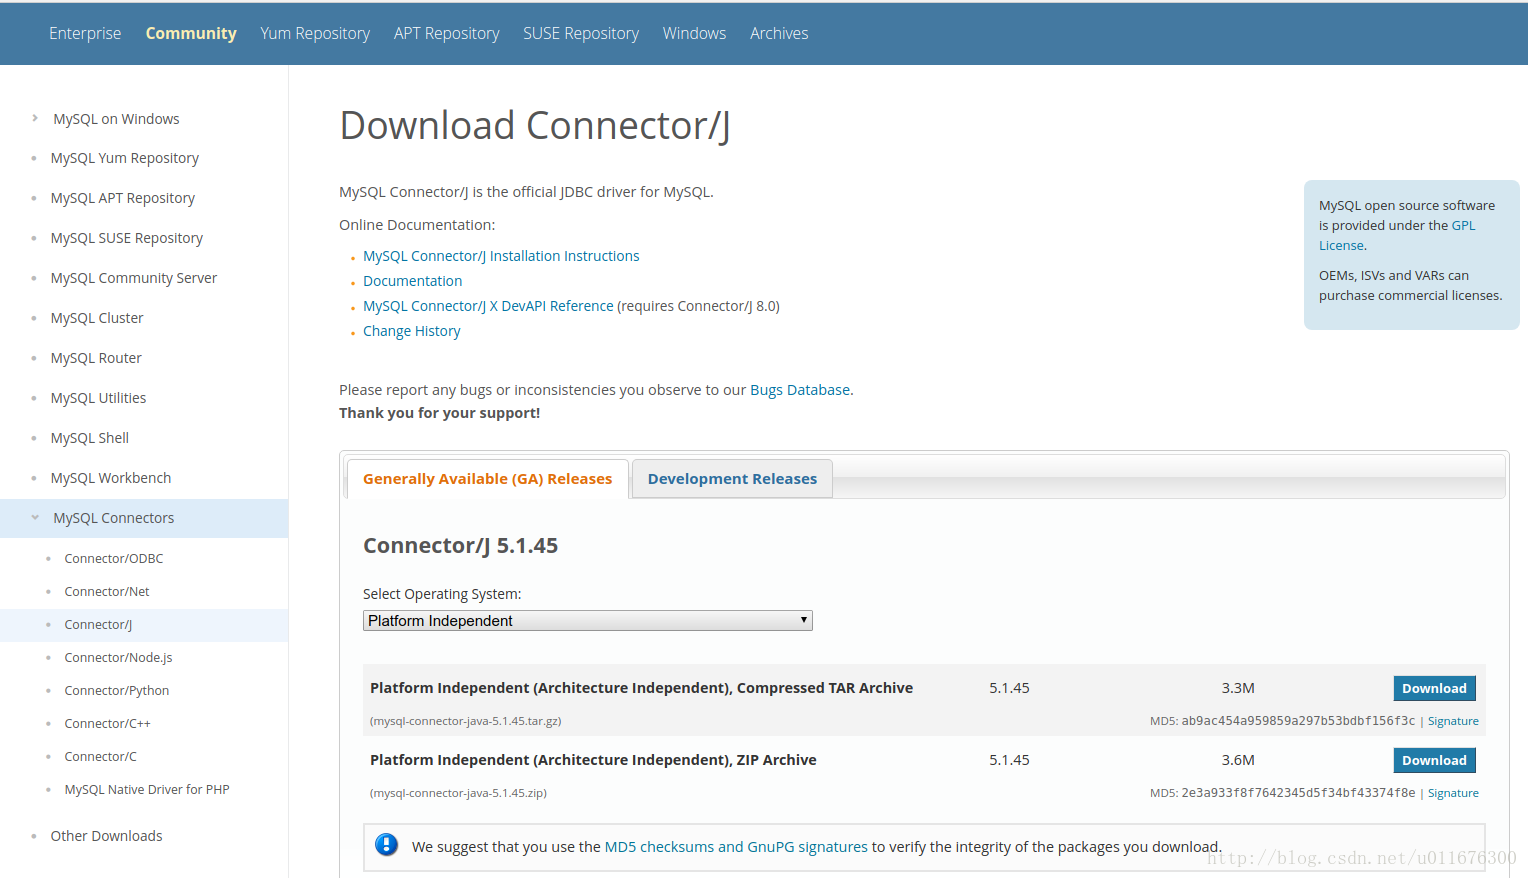
Task: Open Other Downloads in sidebar
Action: (x=106, y=836)
